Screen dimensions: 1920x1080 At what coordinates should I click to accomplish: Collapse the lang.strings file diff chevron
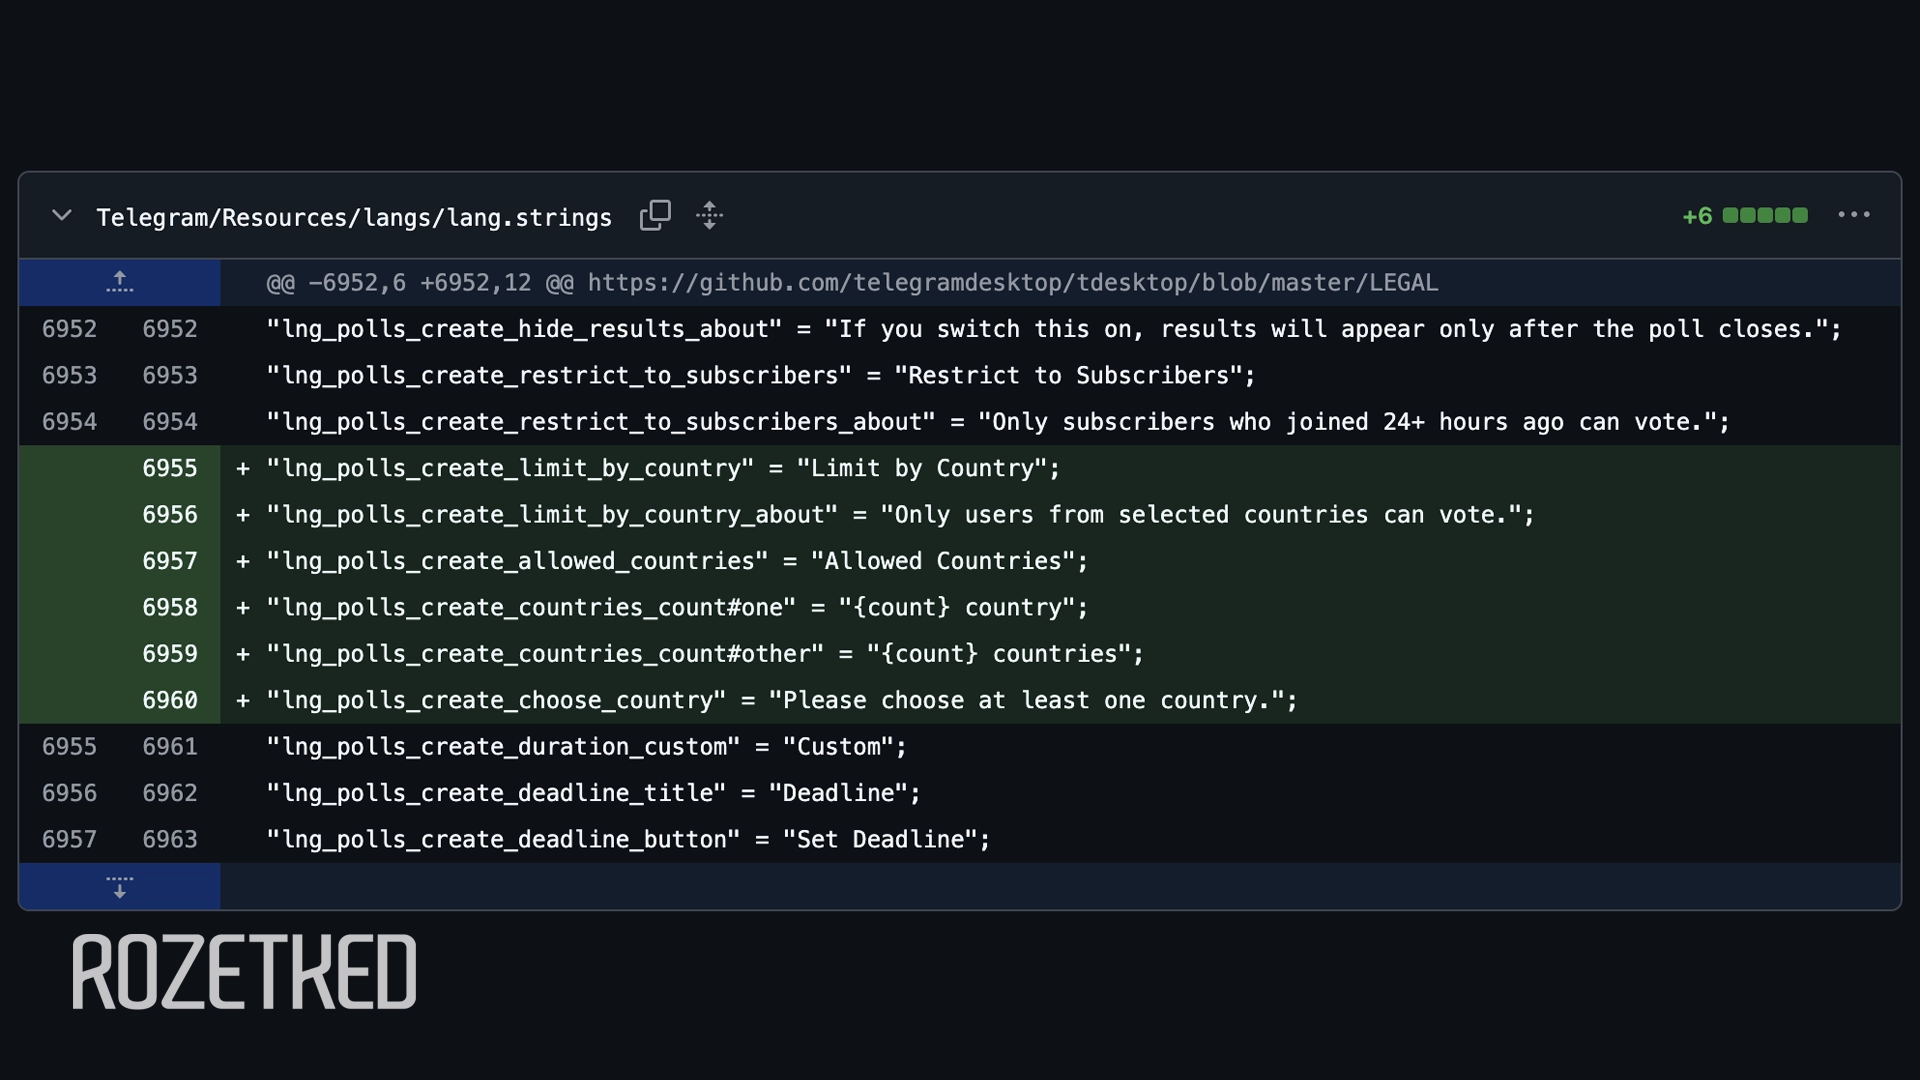tap(62, 216)
